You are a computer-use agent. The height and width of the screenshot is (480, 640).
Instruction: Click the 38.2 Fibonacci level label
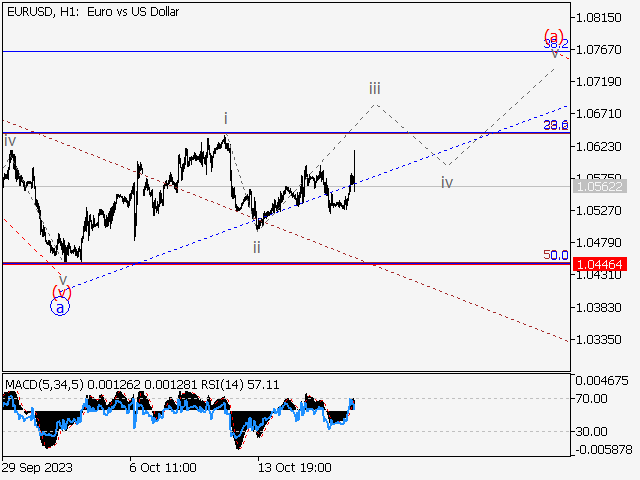(556, 44)
